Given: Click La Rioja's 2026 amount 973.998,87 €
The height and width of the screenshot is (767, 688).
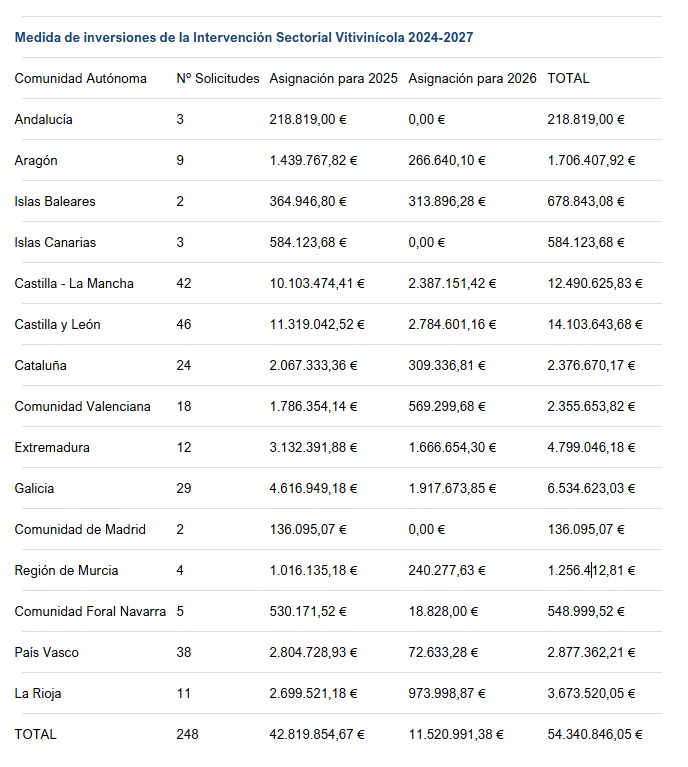Looking at the screenshot, I should coord(447,694).
